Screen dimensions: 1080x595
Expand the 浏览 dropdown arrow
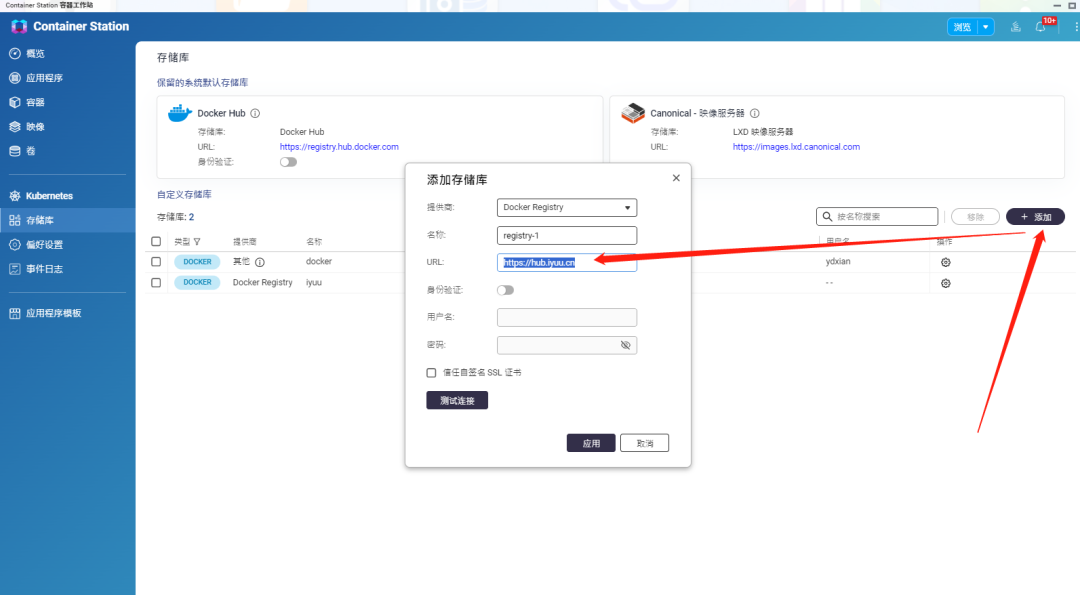[986, 27]
